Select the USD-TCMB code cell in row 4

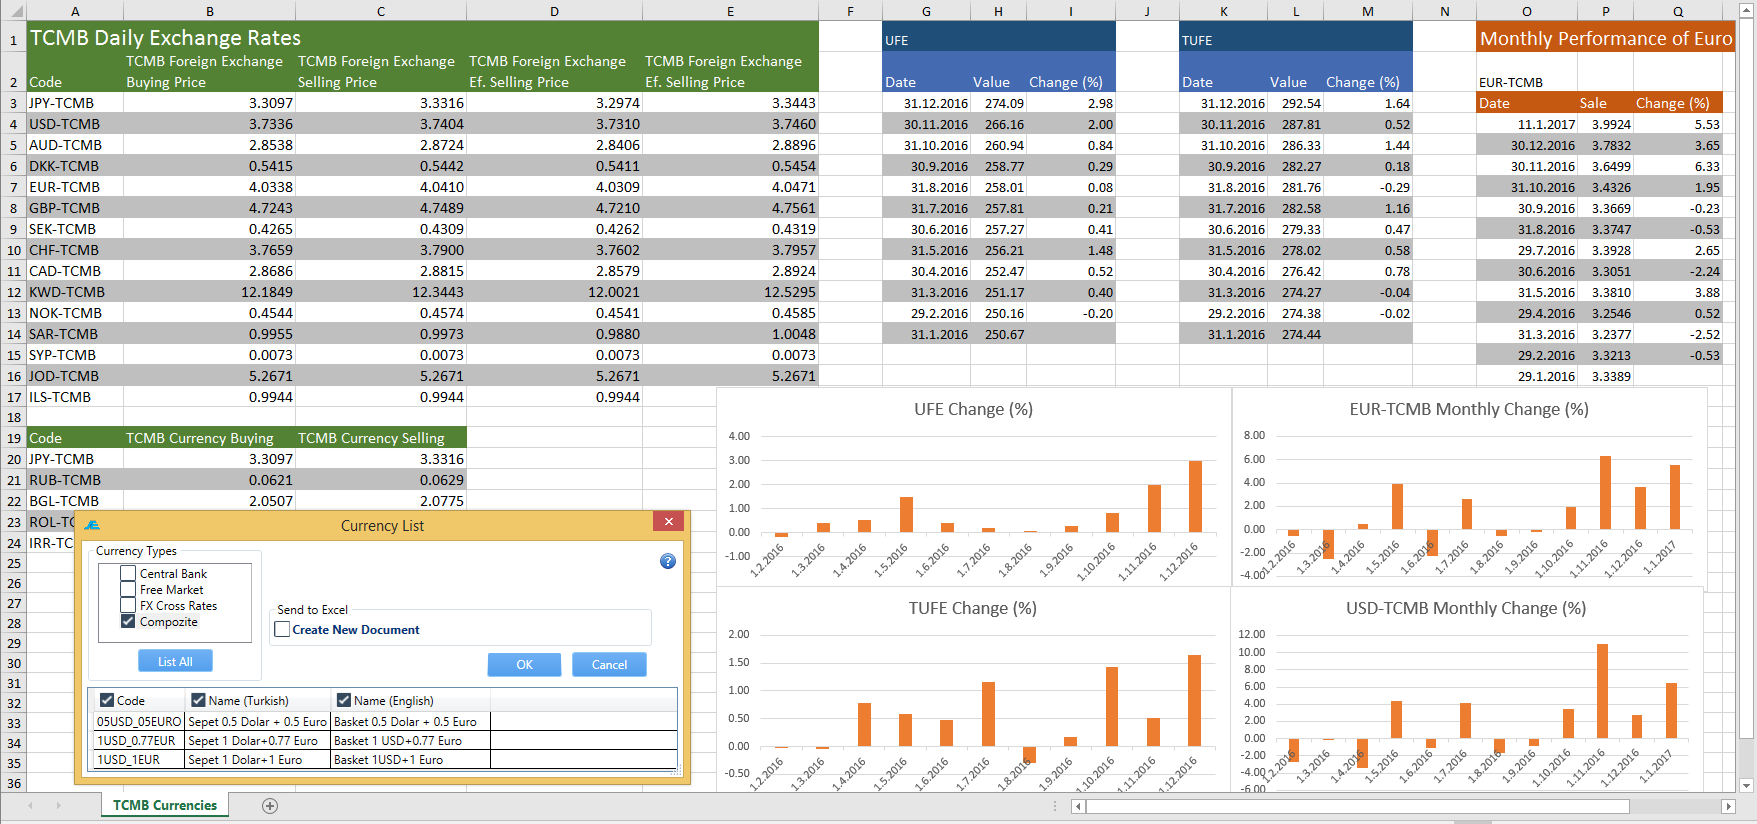tap(75, 124)
